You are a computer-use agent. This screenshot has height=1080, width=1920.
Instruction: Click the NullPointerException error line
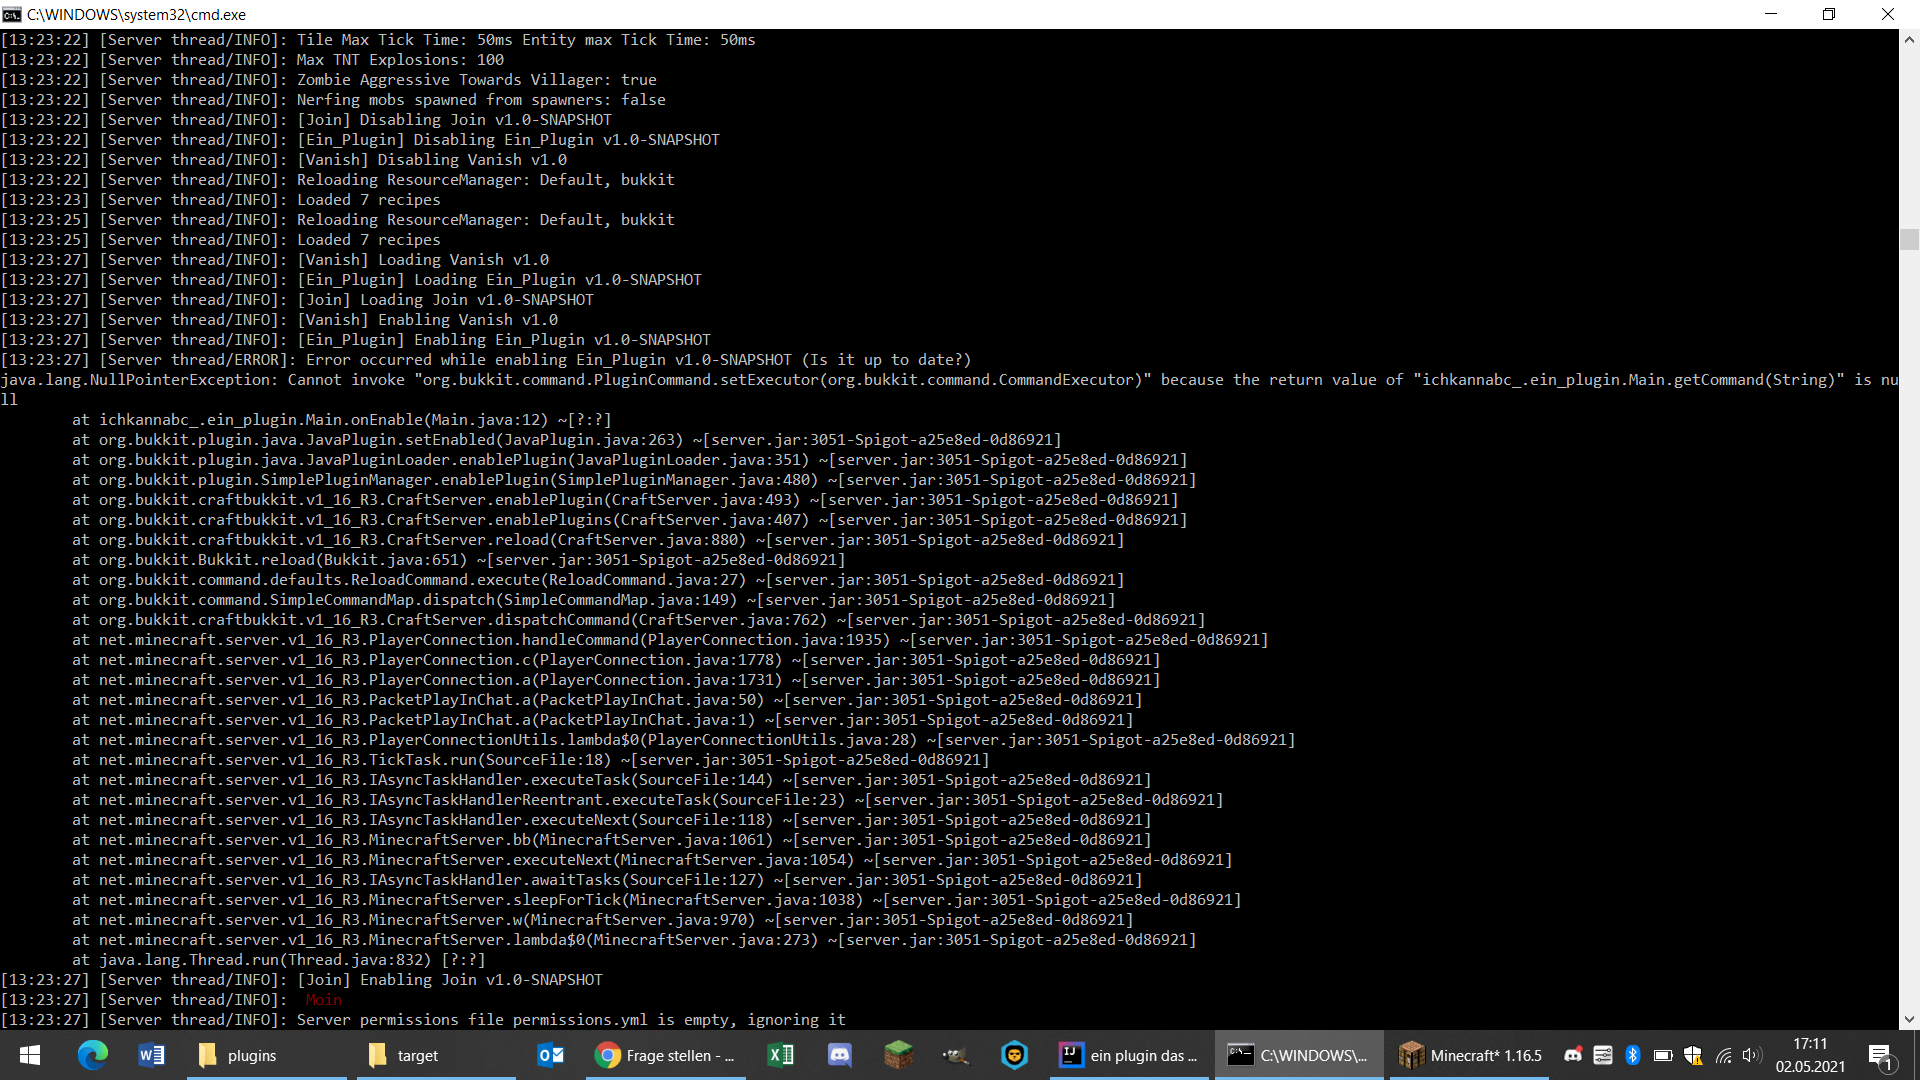(949, 389)
